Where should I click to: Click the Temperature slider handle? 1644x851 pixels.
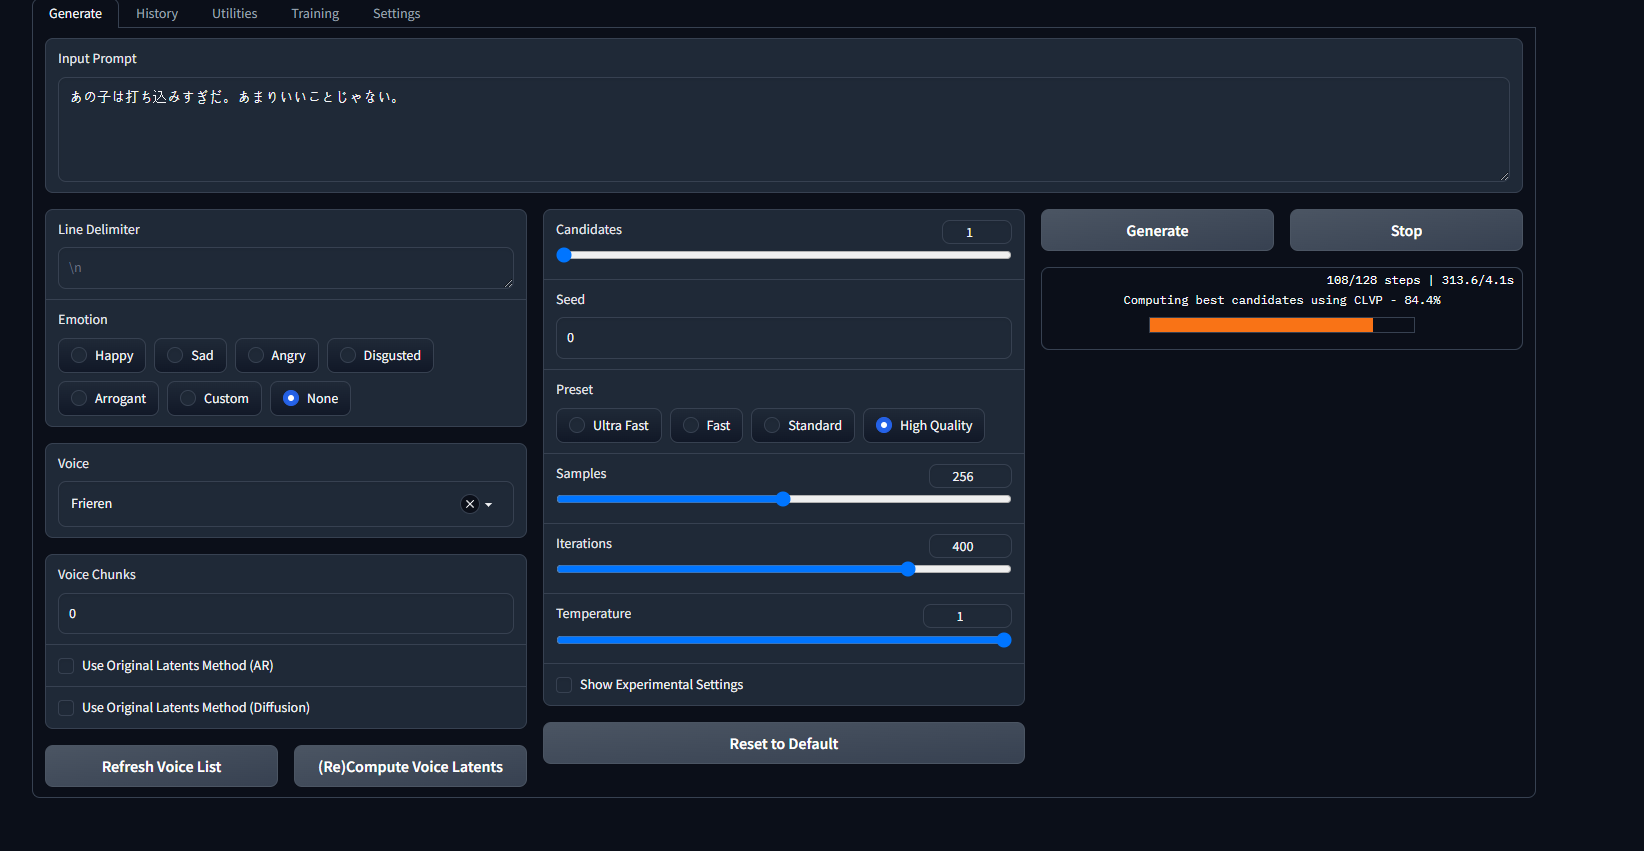click(x=1004, y=640)
